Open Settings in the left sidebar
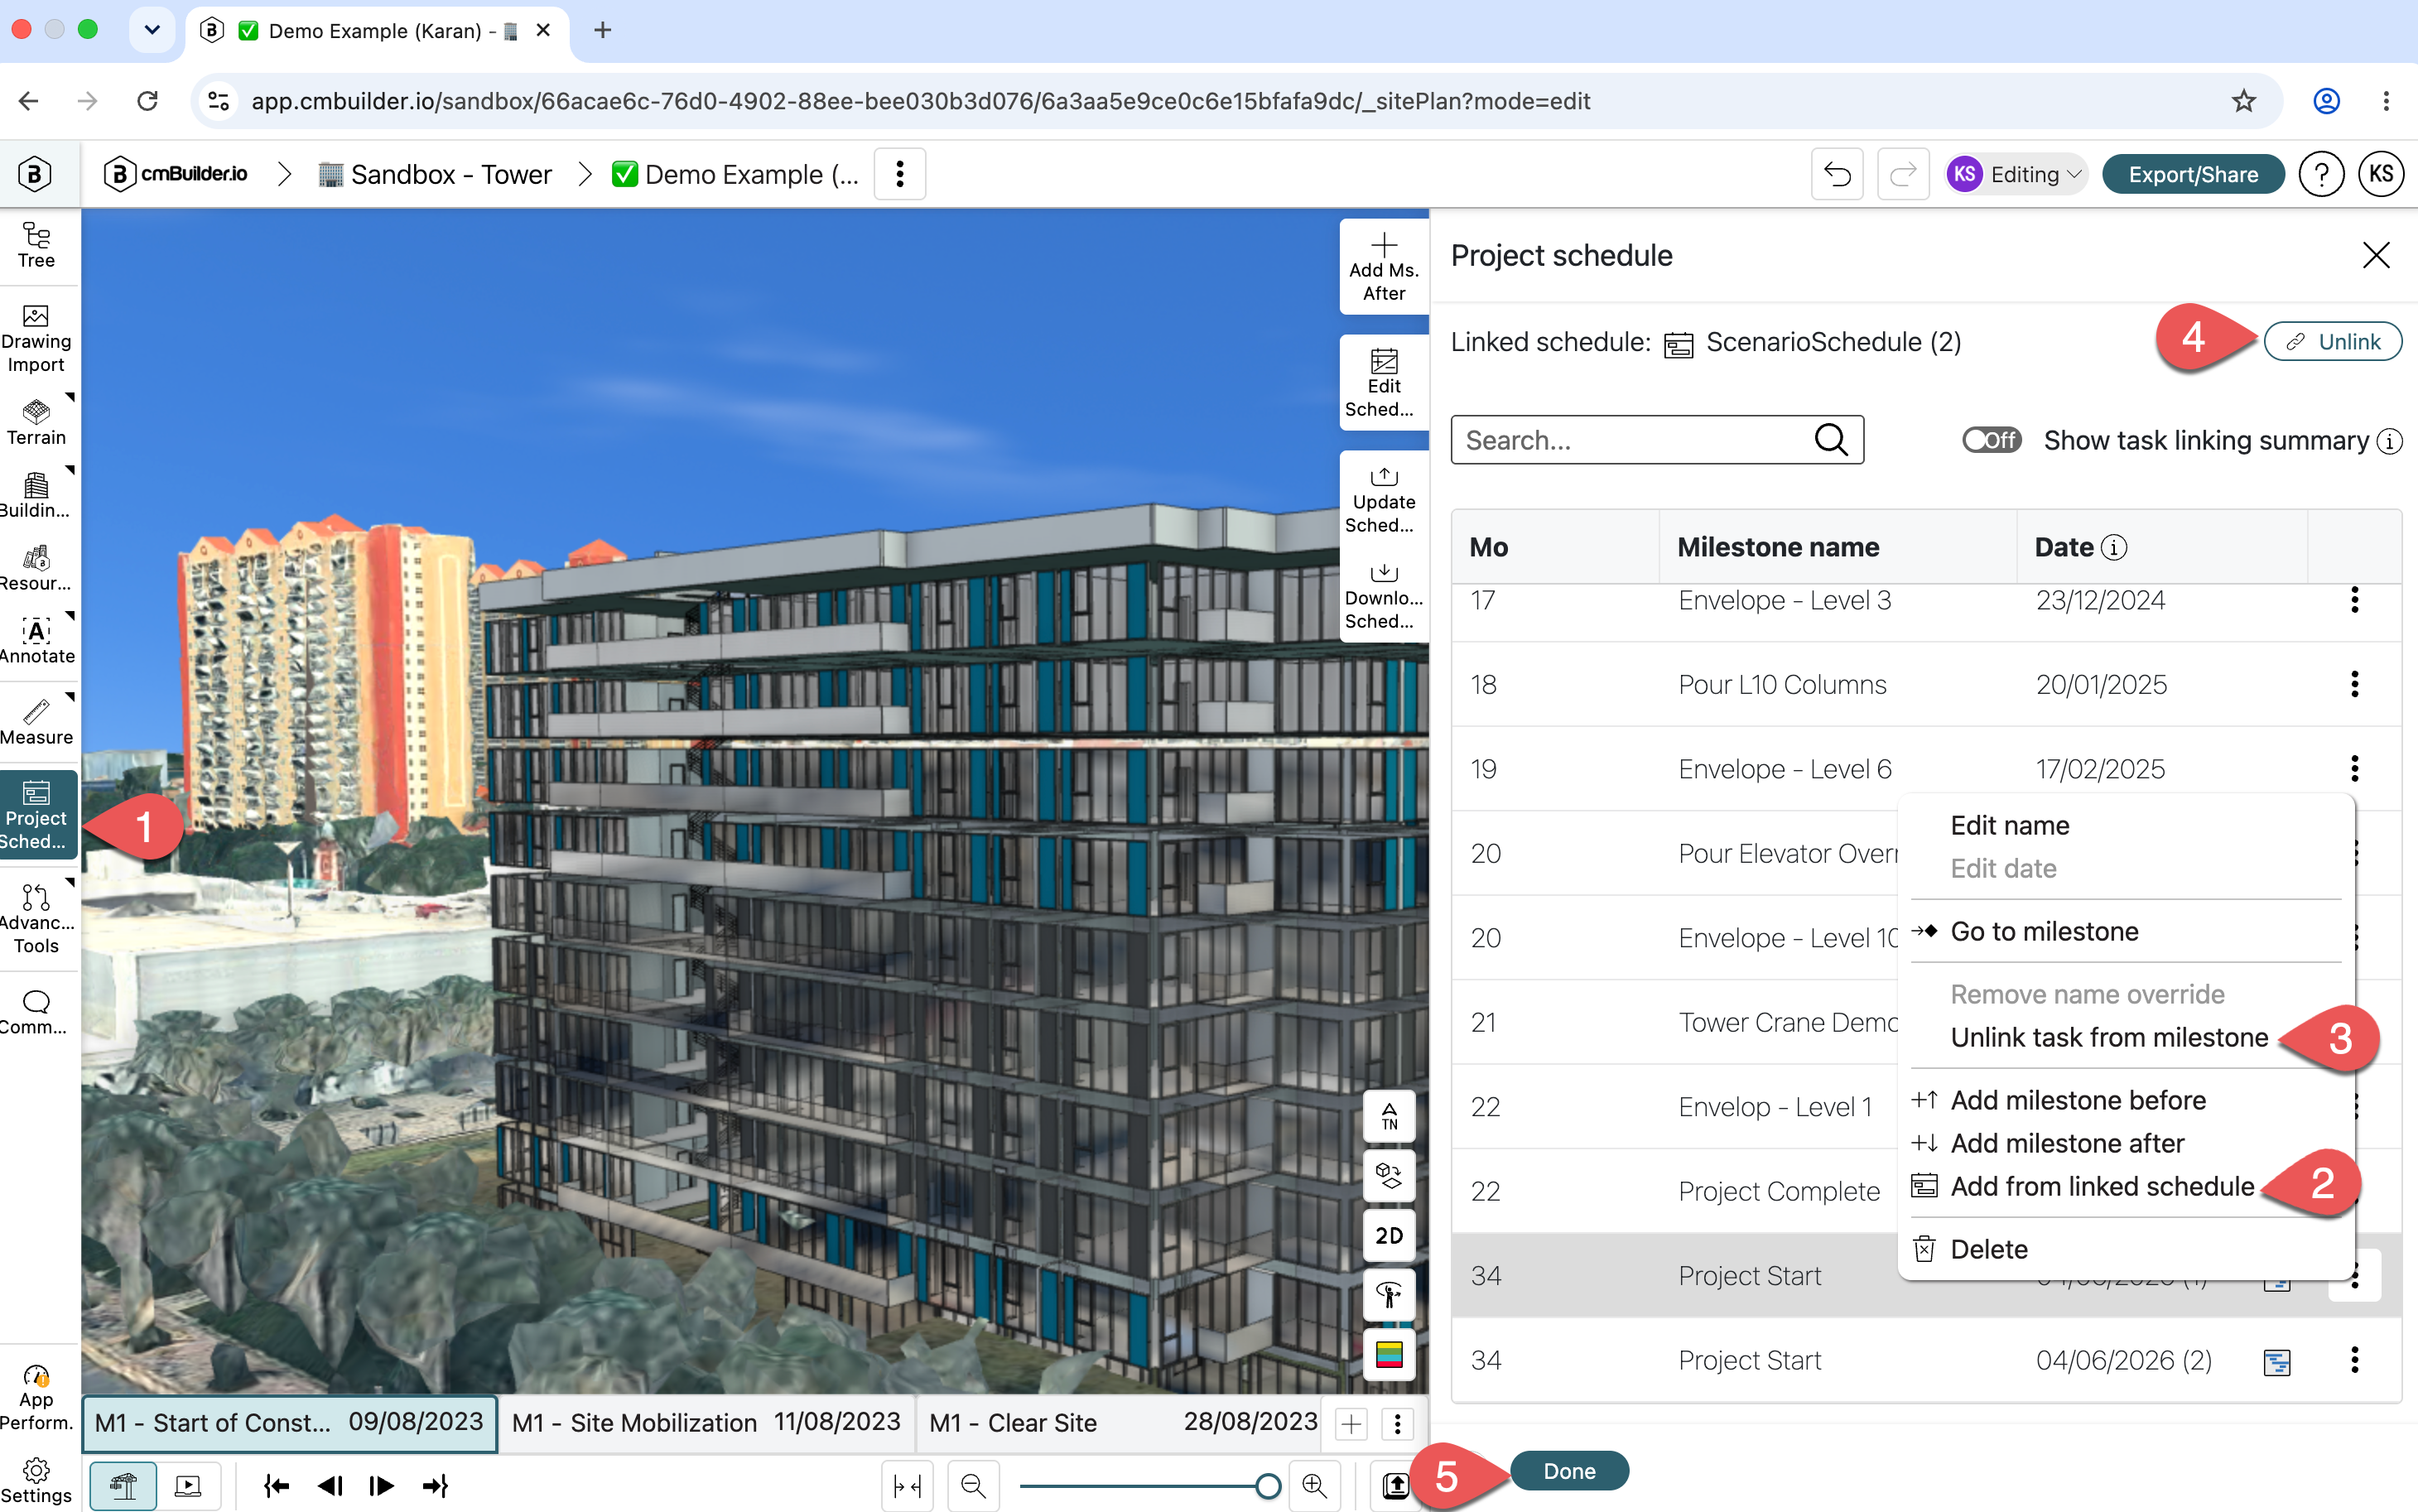2418x1512 pixels. pyautogui.click(x=36, y=1481)
